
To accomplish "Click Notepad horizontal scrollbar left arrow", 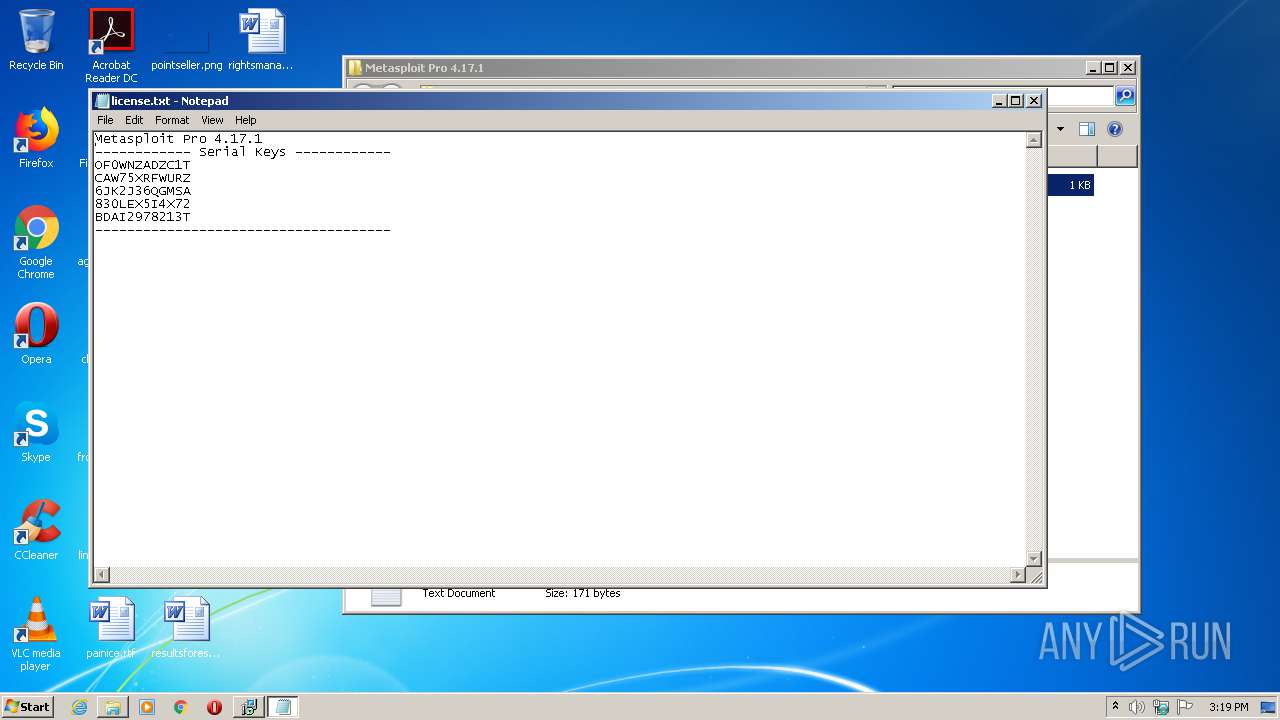I will [101, 575].
